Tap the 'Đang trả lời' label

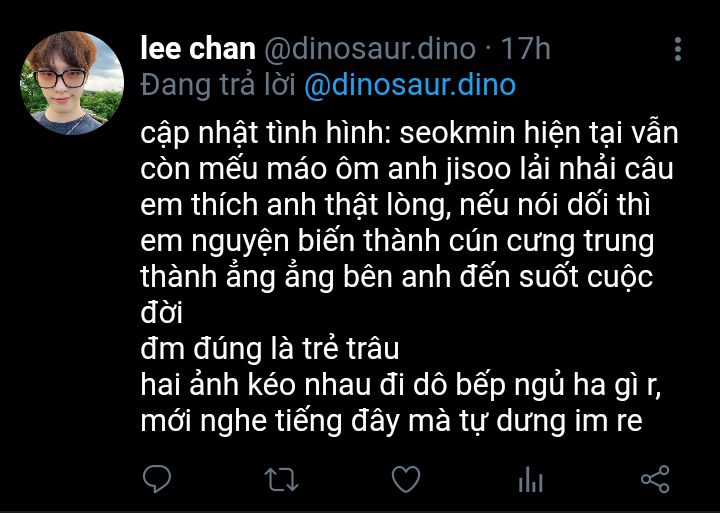click(x=218, y=85)
